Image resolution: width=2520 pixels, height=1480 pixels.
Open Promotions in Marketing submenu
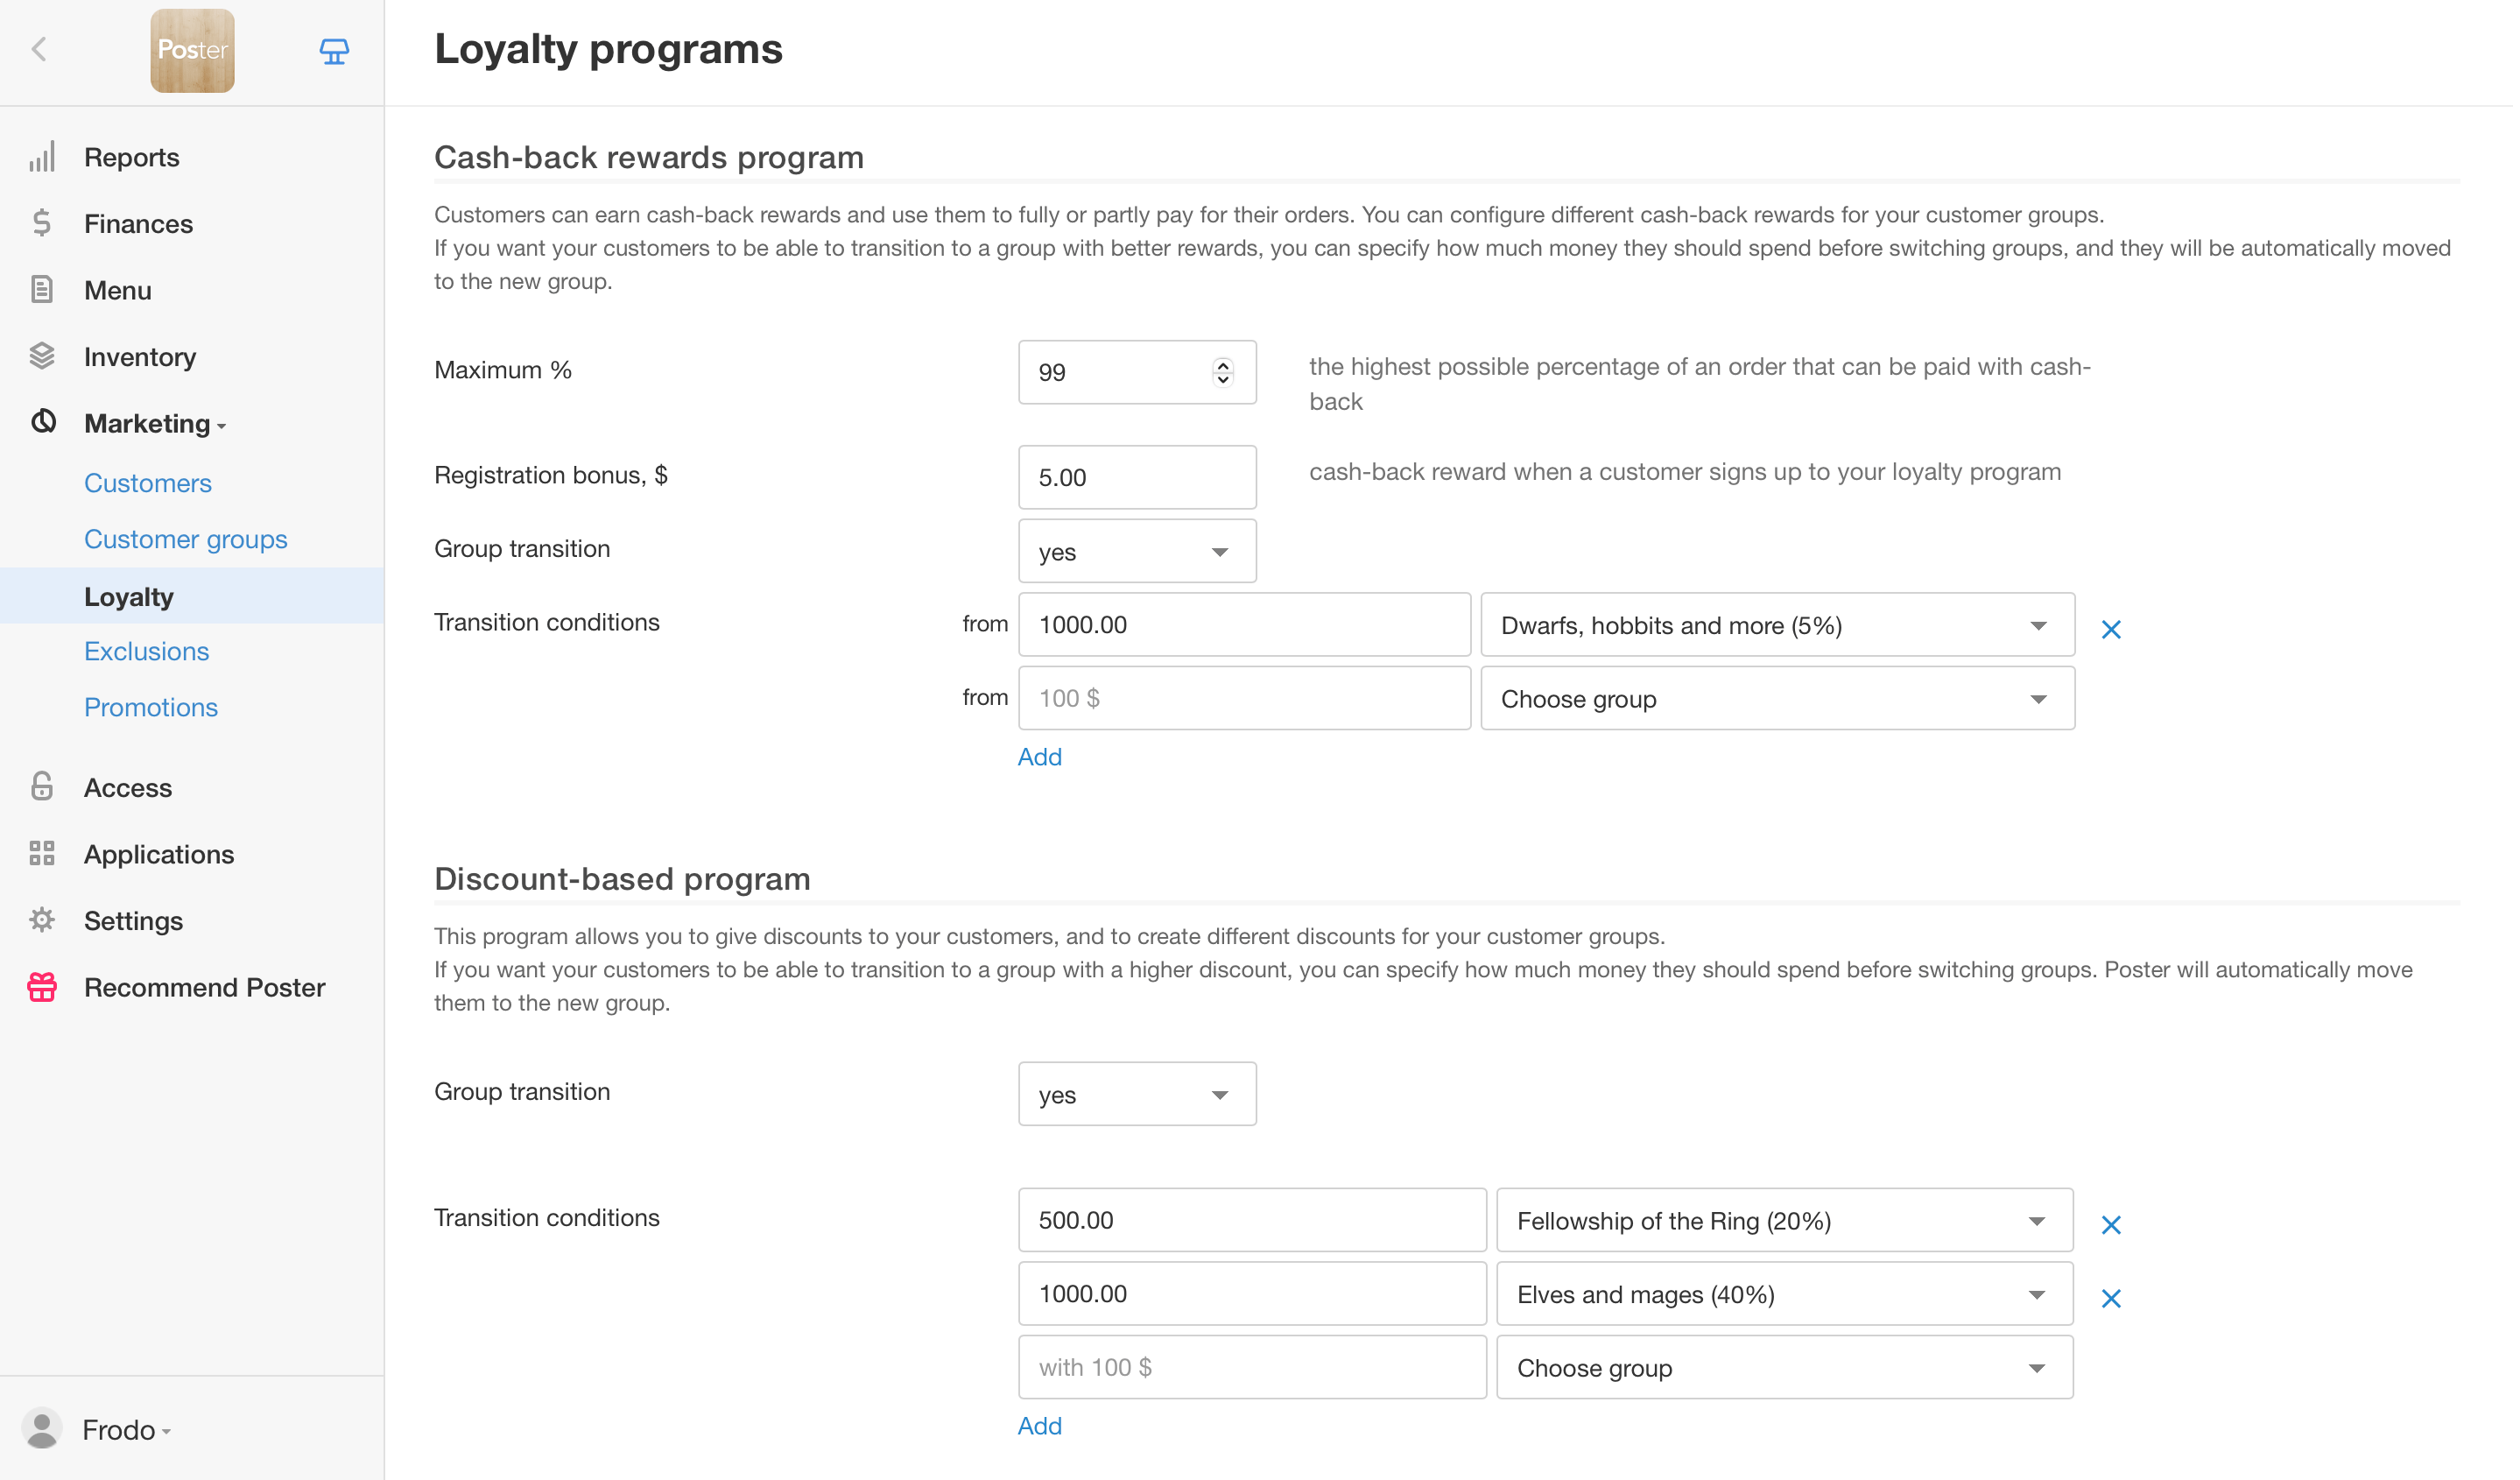(151, 707)
